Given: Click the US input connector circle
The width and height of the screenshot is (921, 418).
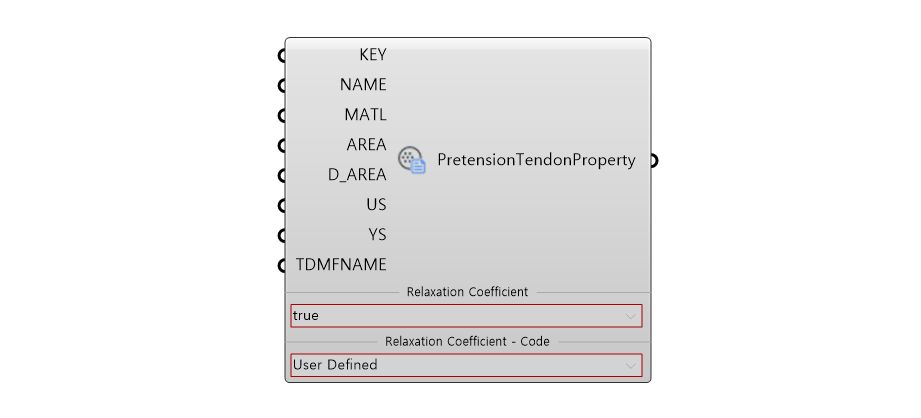Looking at the screenshot, I should [282, 205].
